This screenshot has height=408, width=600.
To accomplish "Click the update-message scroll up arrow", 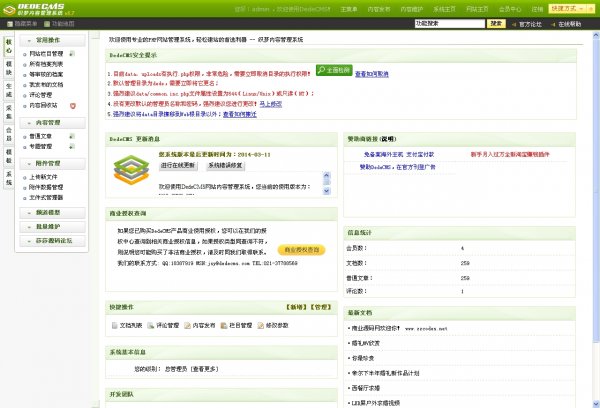I will [326, 176].
